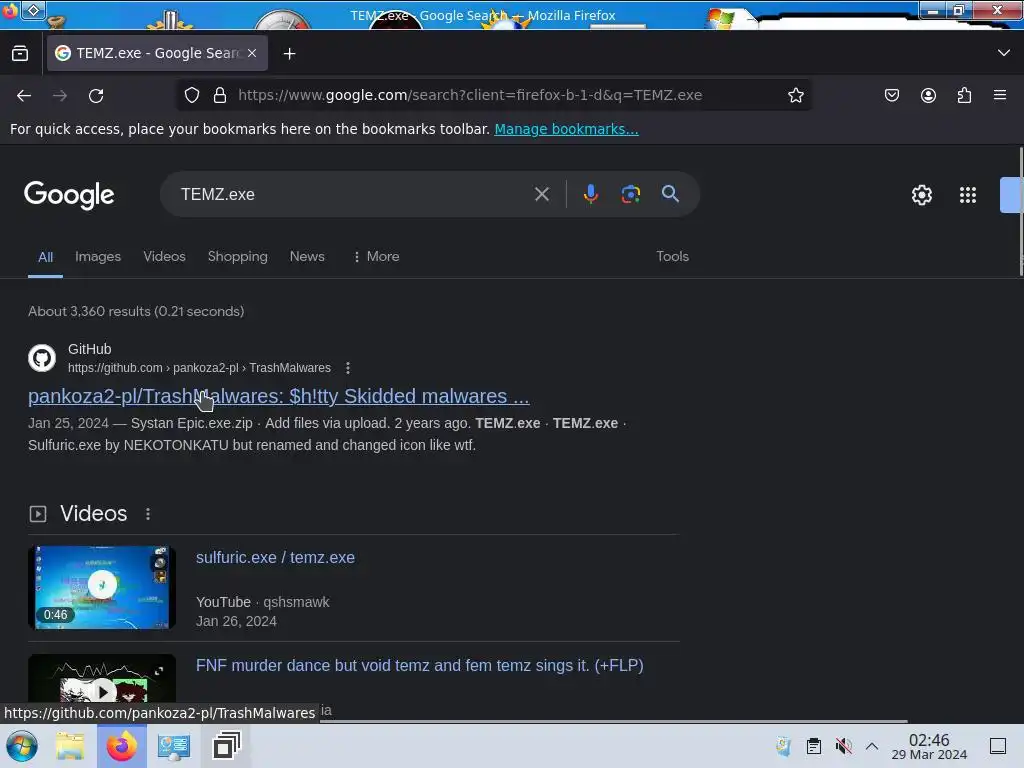Start voice search with microphone
The height and width of the screenshot is (768, 1024).
(x=590, y=194)
